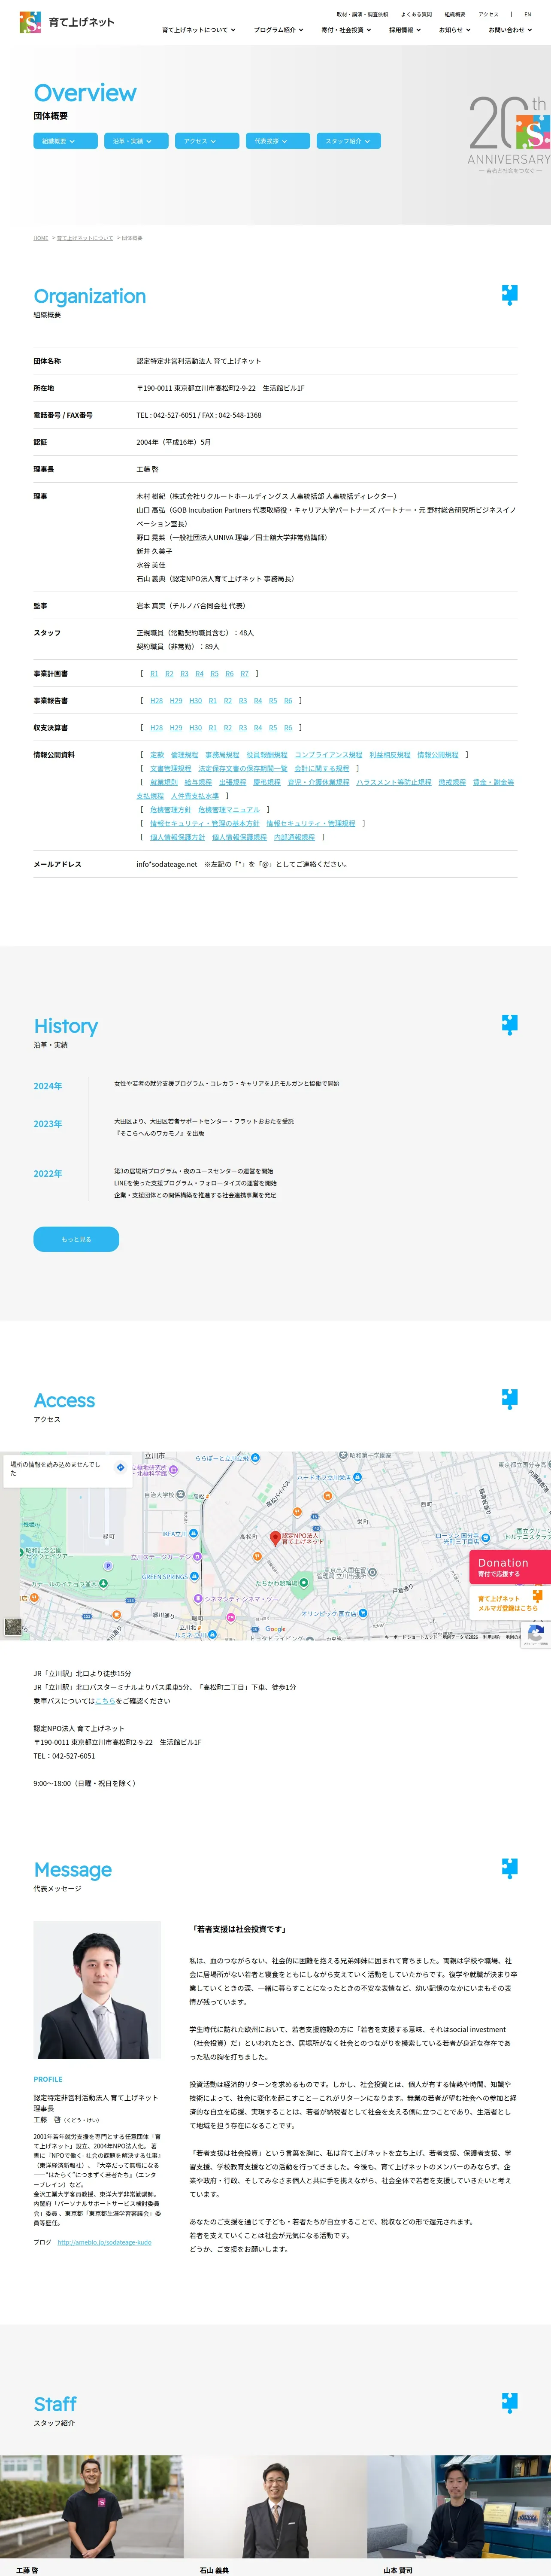Expand the お問い合わせ menu
551x2576 pixels.
510,30
